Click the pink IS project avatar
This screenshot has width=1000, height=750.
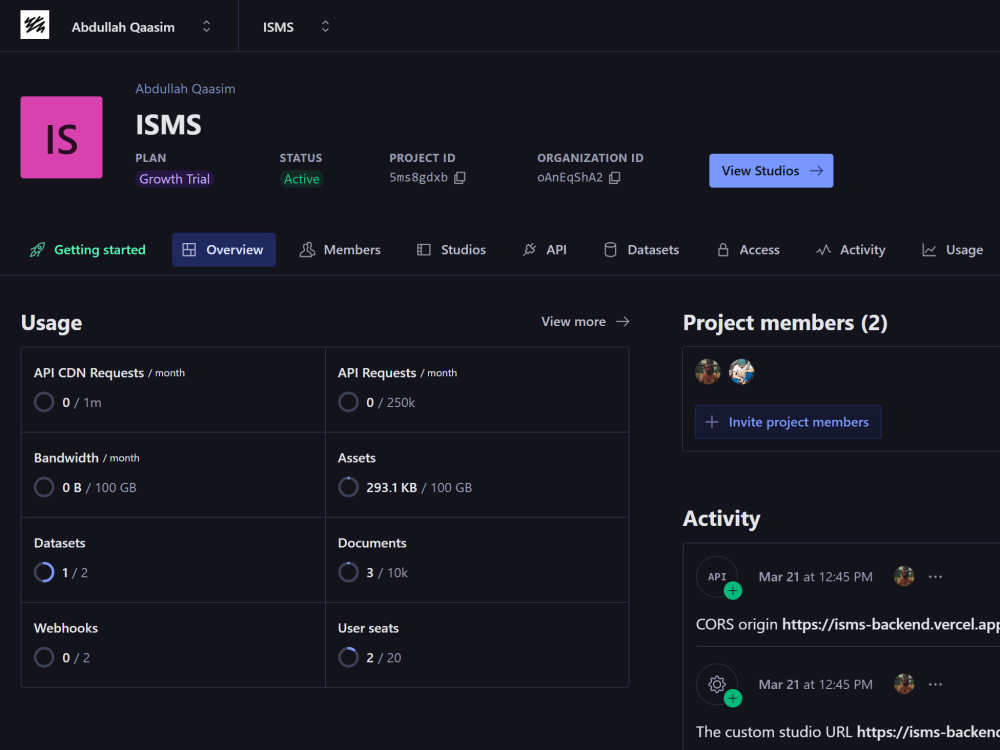tap(61, 137)
